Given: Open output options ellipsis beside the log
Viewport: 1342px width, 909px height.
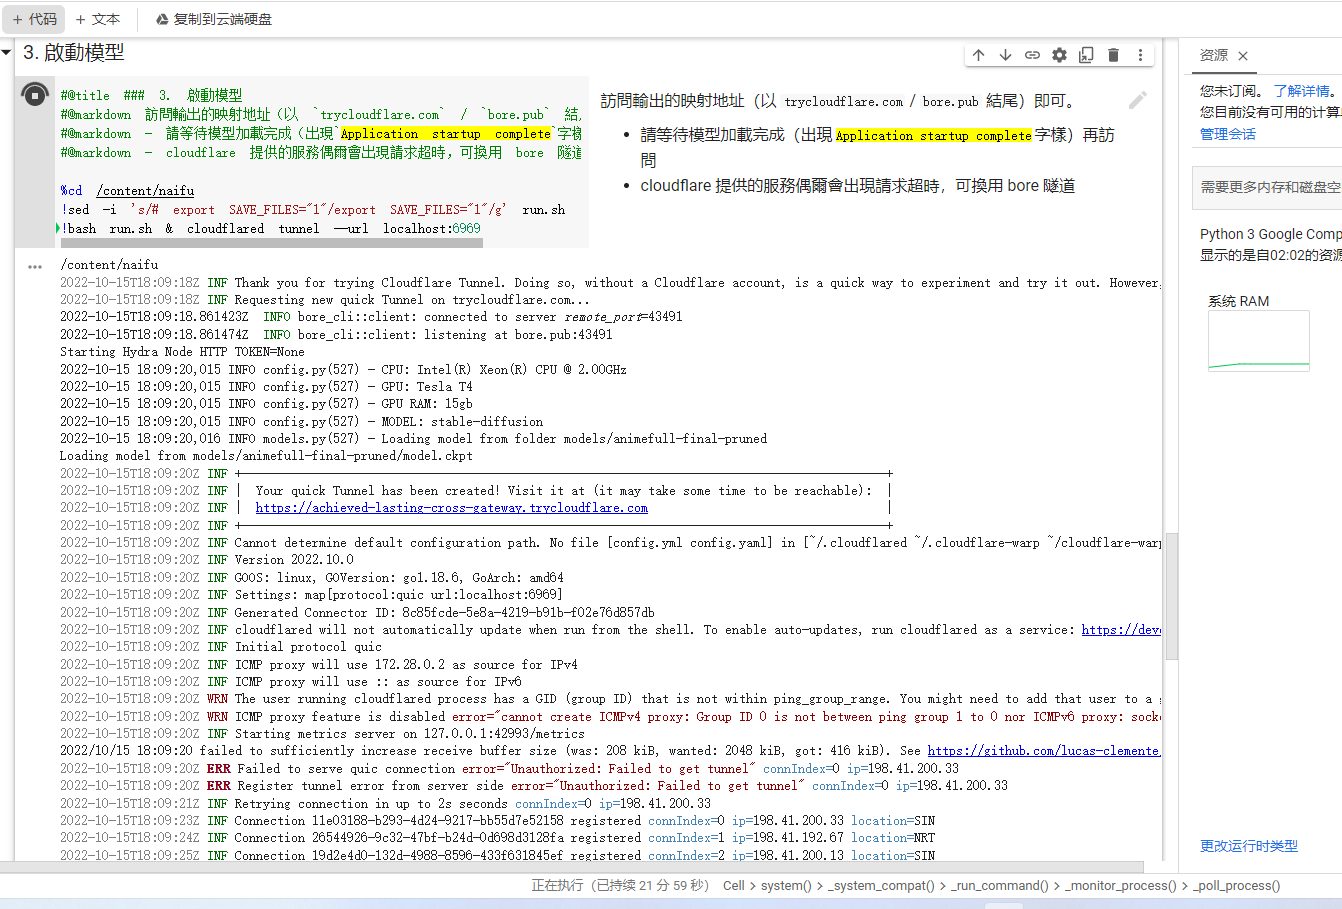Looking at the screenshot, I should [x=35, y=267].
